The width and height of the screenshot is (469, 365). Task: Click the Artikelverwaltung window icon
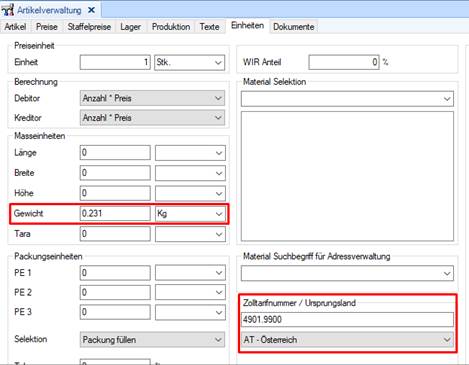[x=8, y=10]
